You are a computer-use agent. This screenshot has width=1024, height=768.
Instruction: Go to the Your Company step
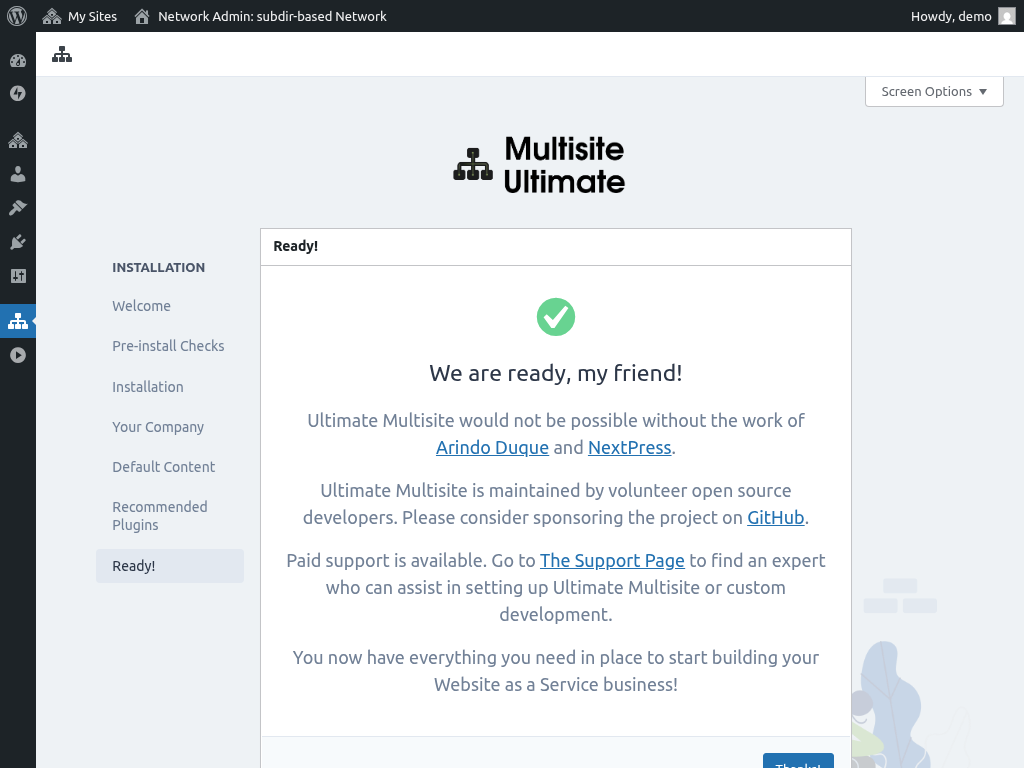[158, 426]
